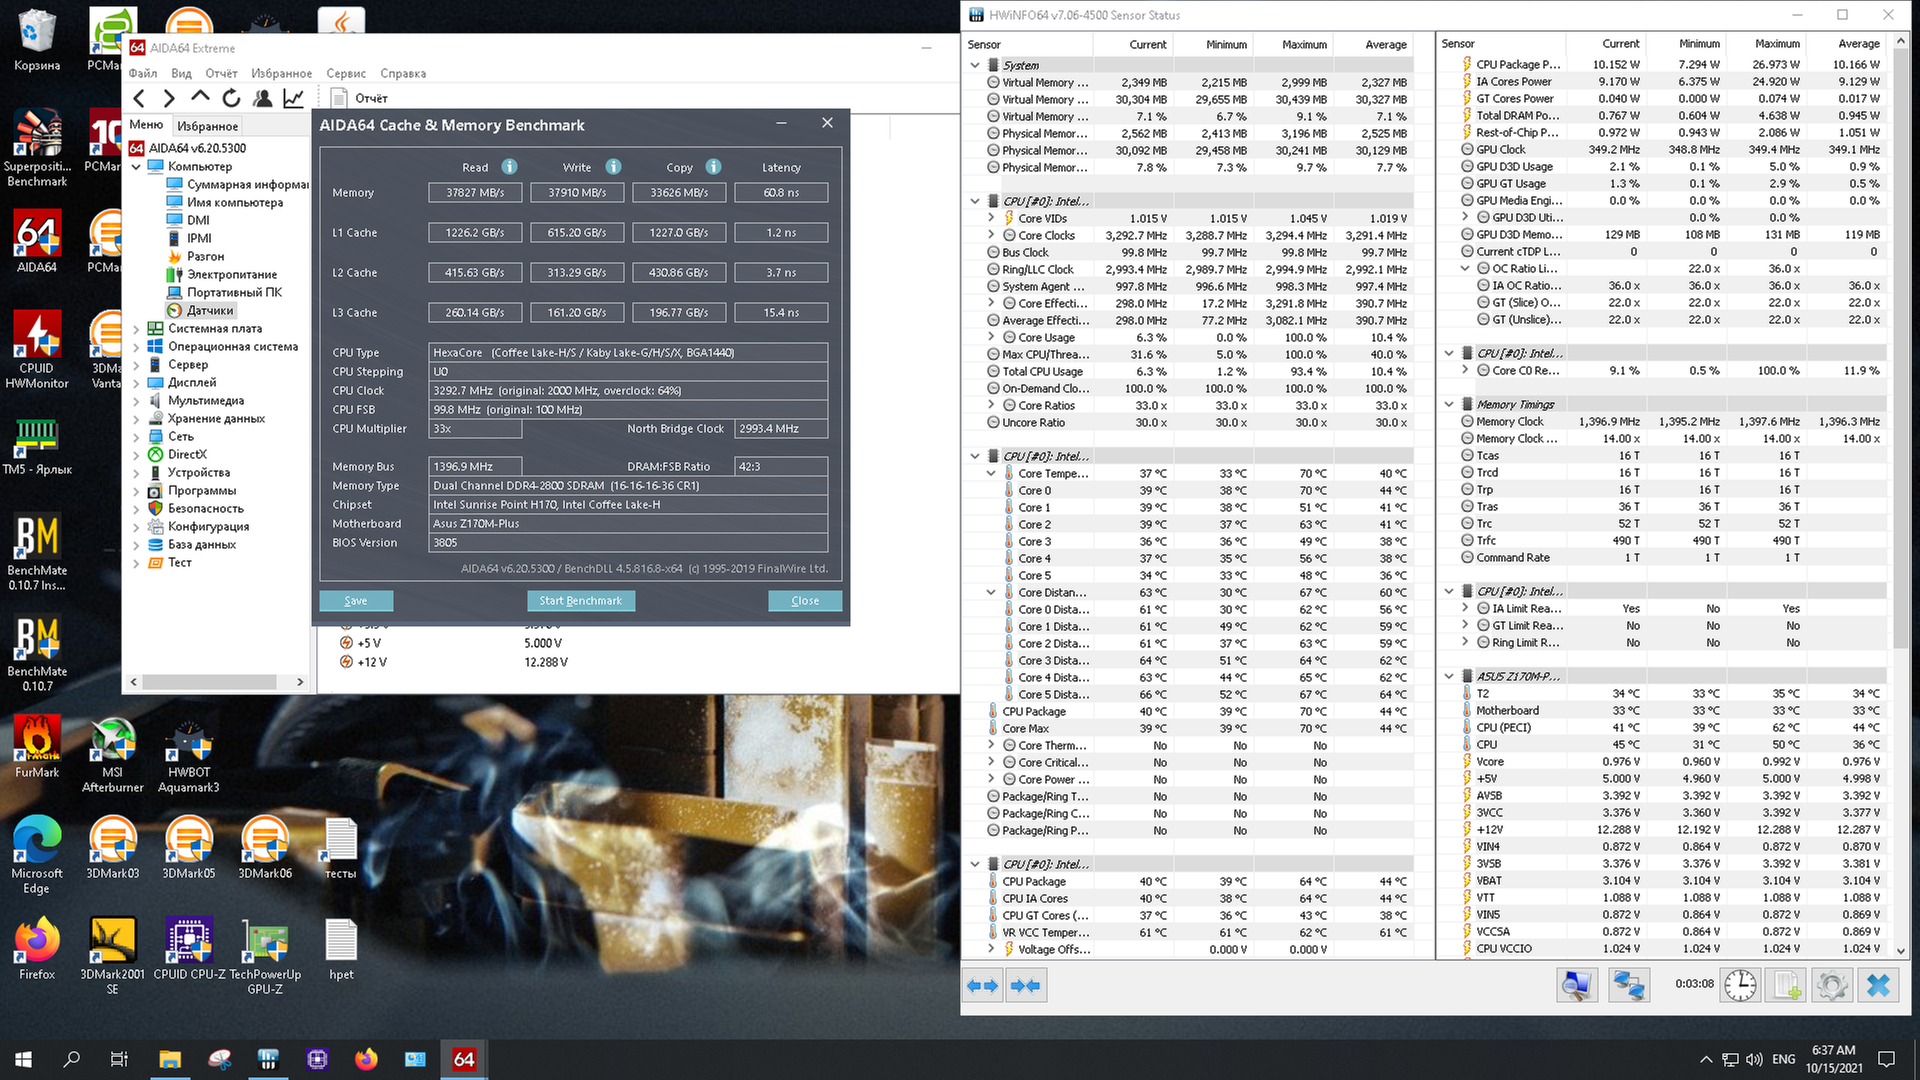Expand the Дисплей tree node

[137, 383]
